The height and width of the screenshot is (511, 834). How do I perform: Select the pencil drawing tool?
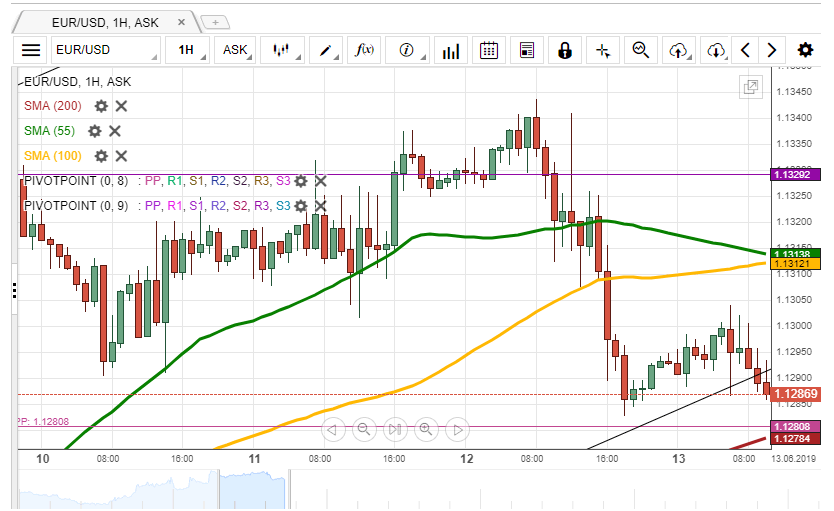325,50
